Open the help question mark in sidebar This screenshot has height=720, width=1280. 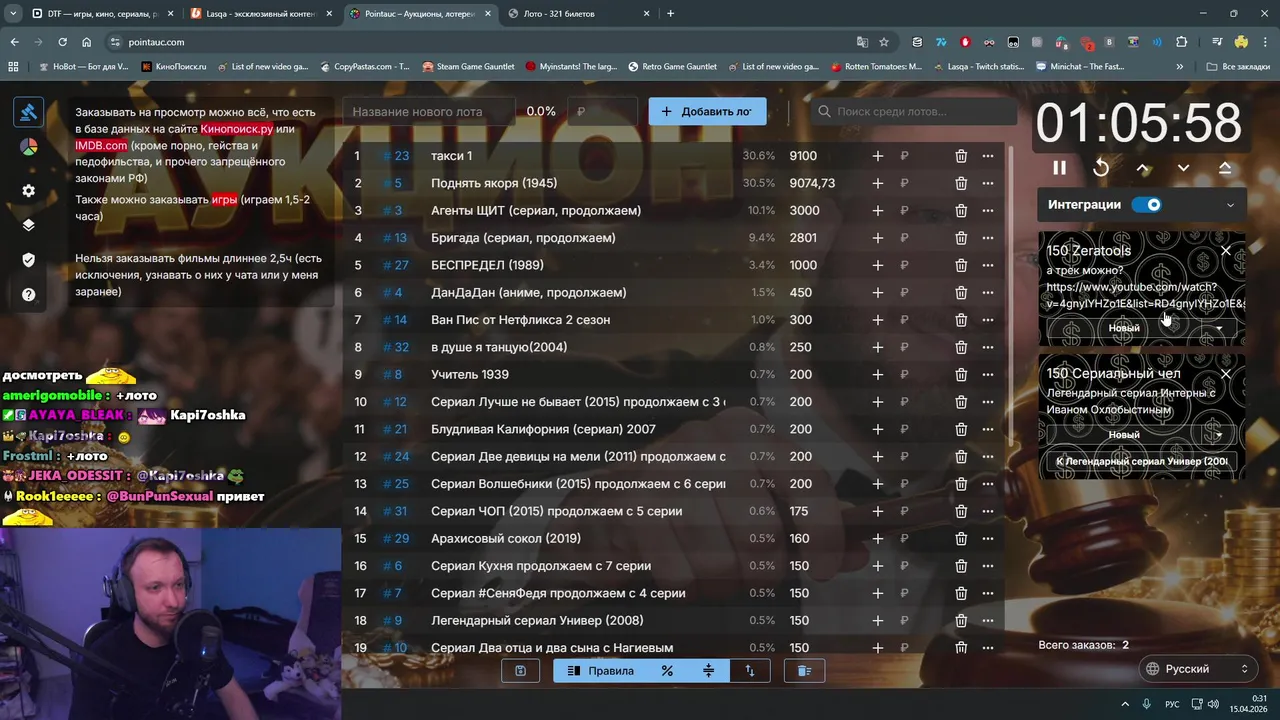click(28, 295)
